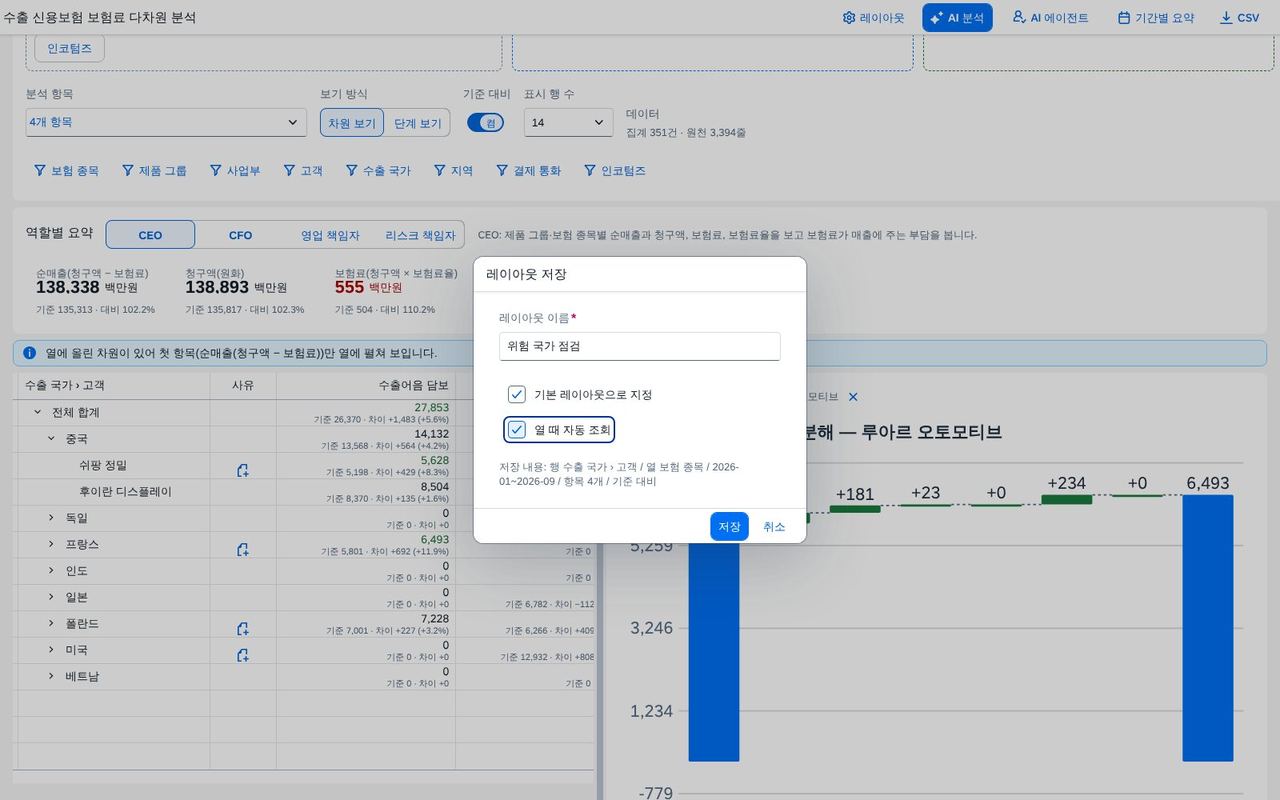Viewport: 1280px width, 800px height.
Task: Open the 제품 그룹 filter
Action: point(154,171)
